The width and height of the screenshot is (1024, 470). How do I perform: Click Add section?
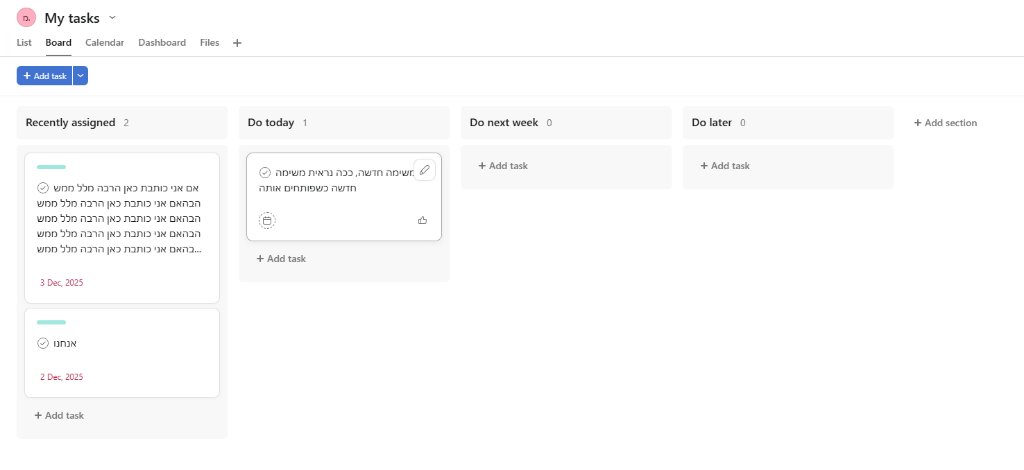tap(946, 123)
